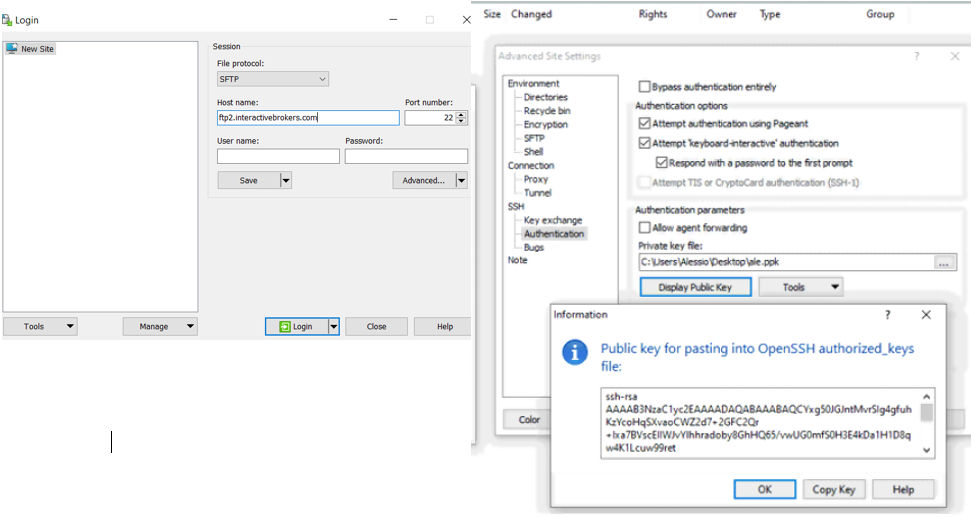
Task: Select Key exchange tree item
Action: pyautogui.click(x=553, y=220)
